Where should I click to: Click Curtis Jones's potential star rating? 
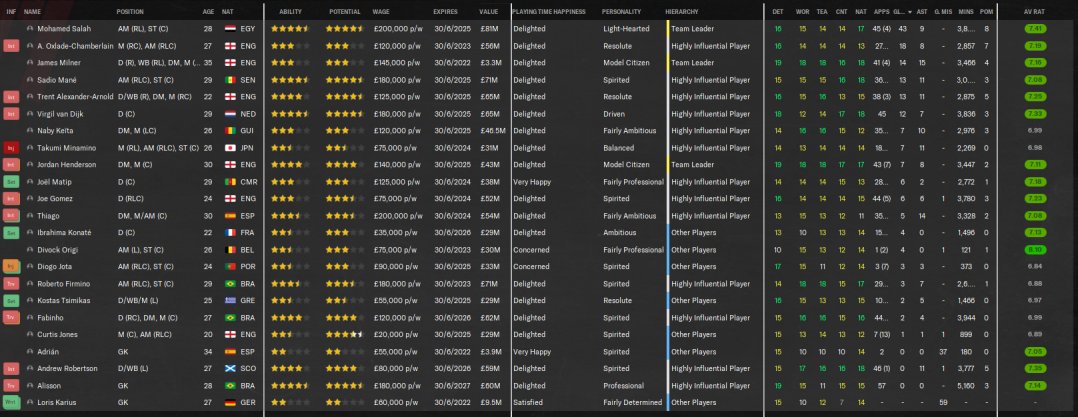click(x=344, y=335)
